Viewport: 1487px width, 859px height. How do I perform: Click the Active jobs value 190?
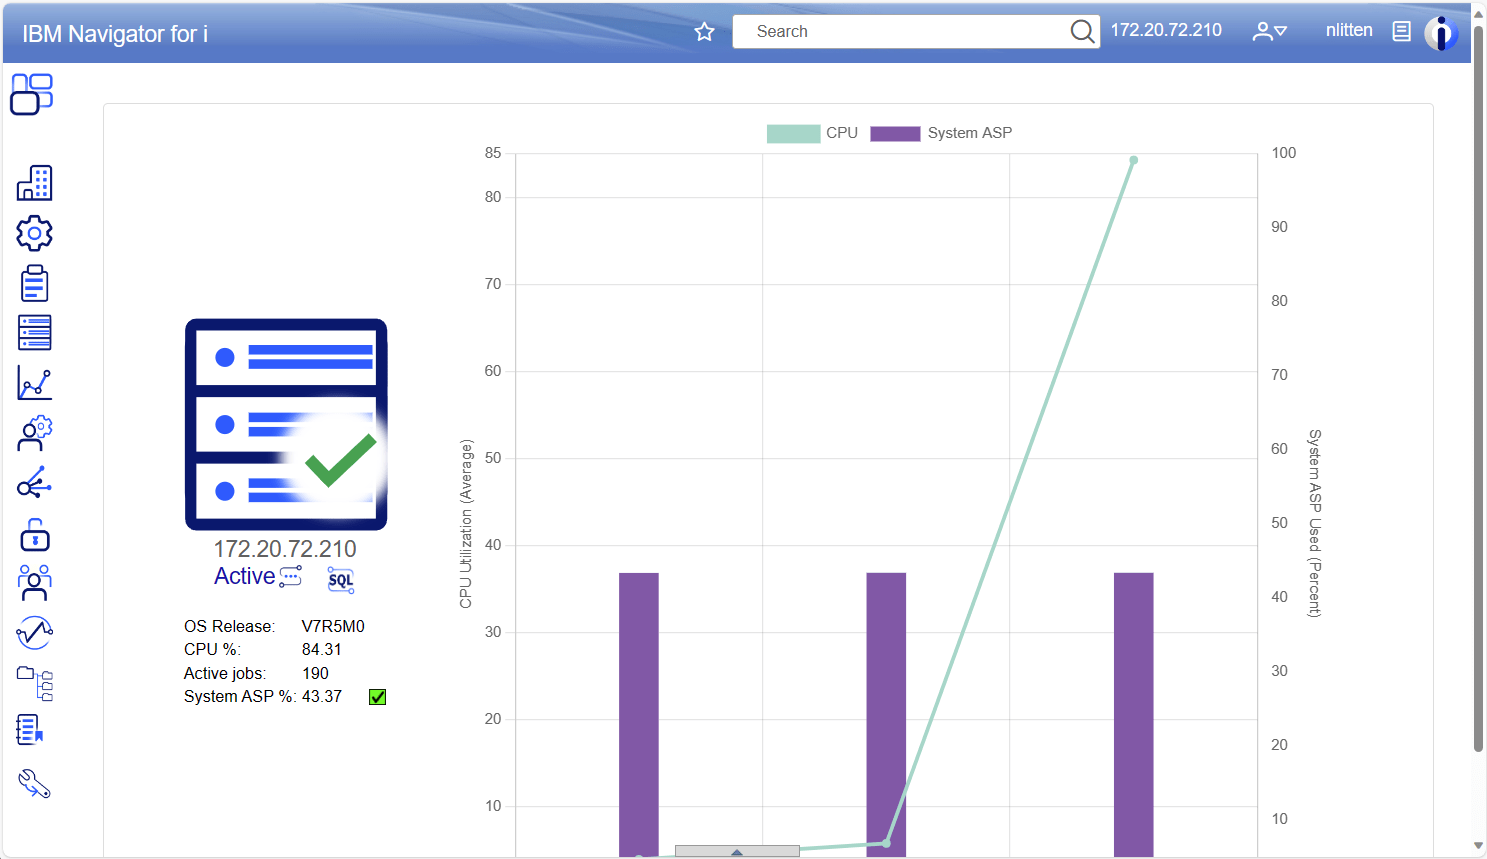point(315,674)
